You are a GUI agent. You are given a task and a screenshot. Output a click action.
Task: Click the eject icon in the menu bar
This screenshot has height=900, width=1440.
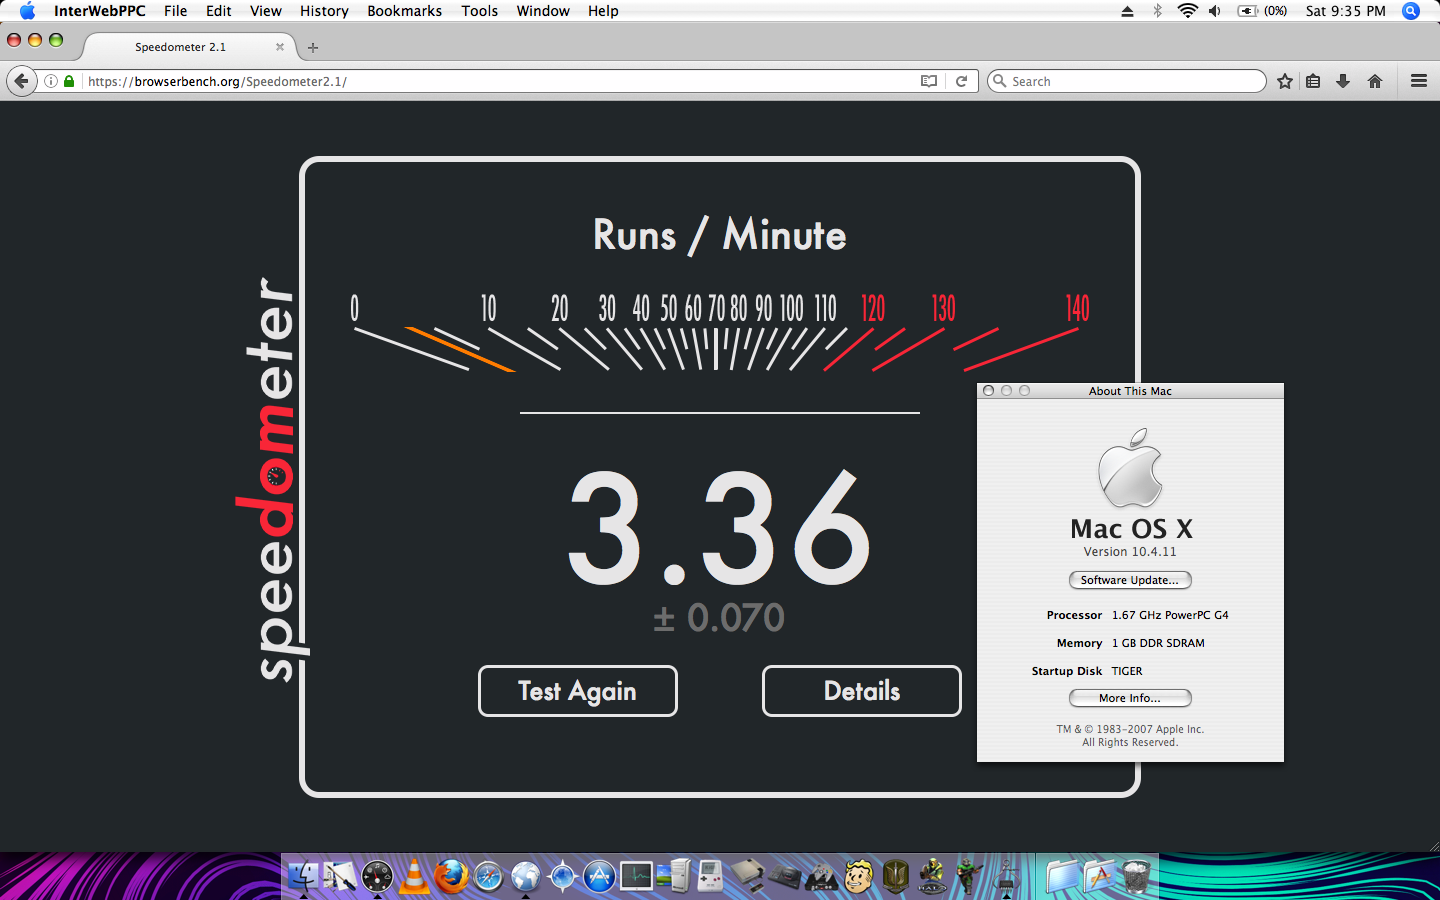(x=1127, y=11)
